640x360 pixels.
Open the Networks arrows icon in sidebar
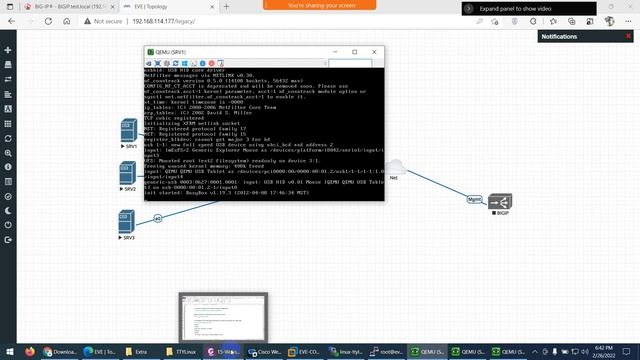pyautogui.click(x=8, y=79)
